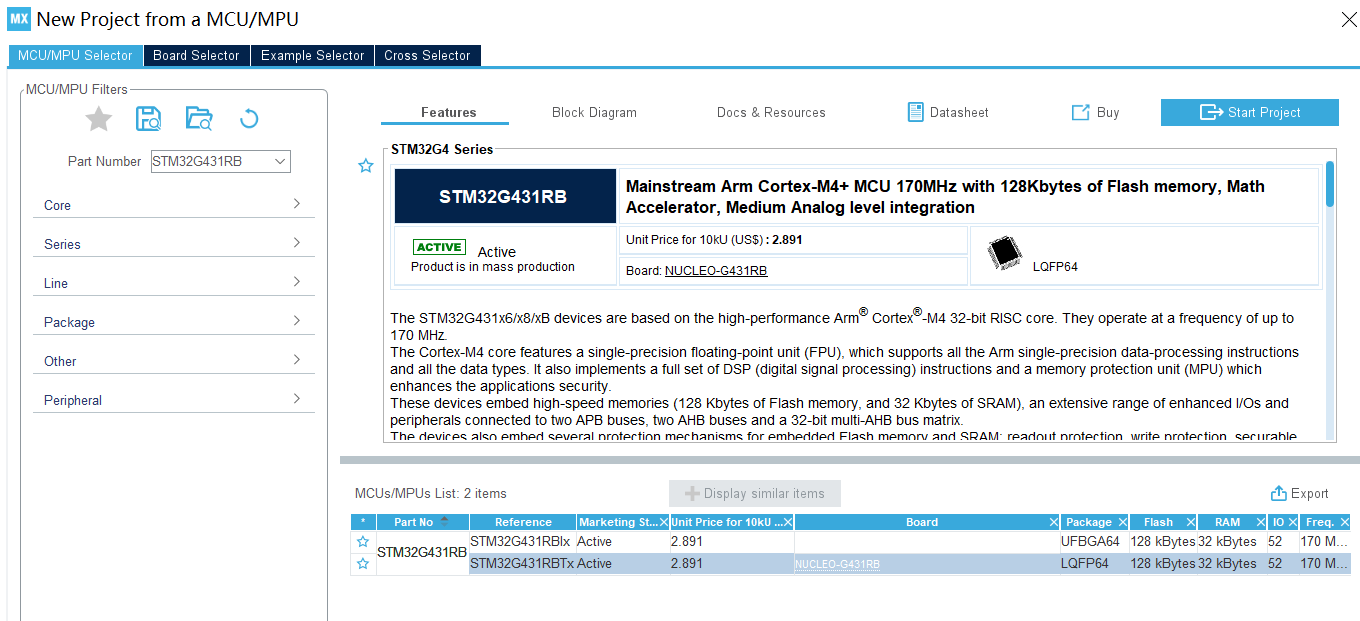Remove the Freq. column
1360x621 pixels.
click(x=1344, y=522)
